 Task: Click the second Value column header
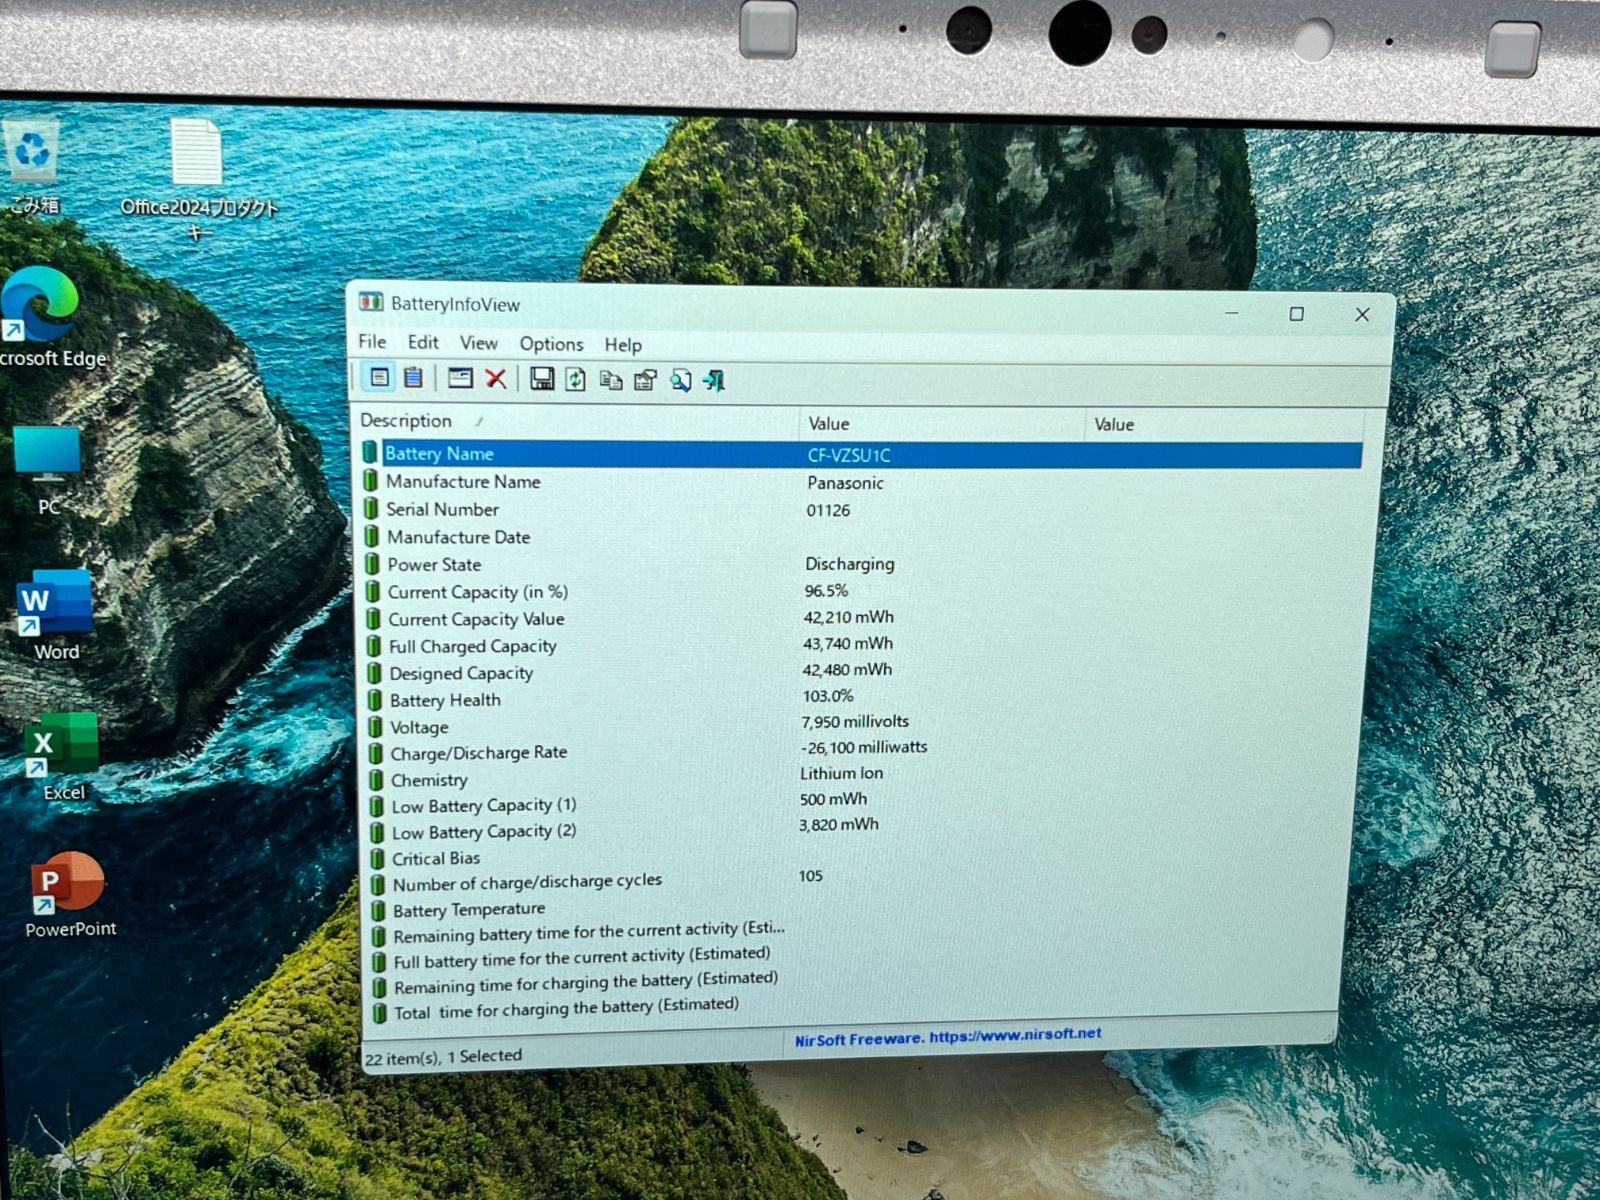coord(1224,425)
